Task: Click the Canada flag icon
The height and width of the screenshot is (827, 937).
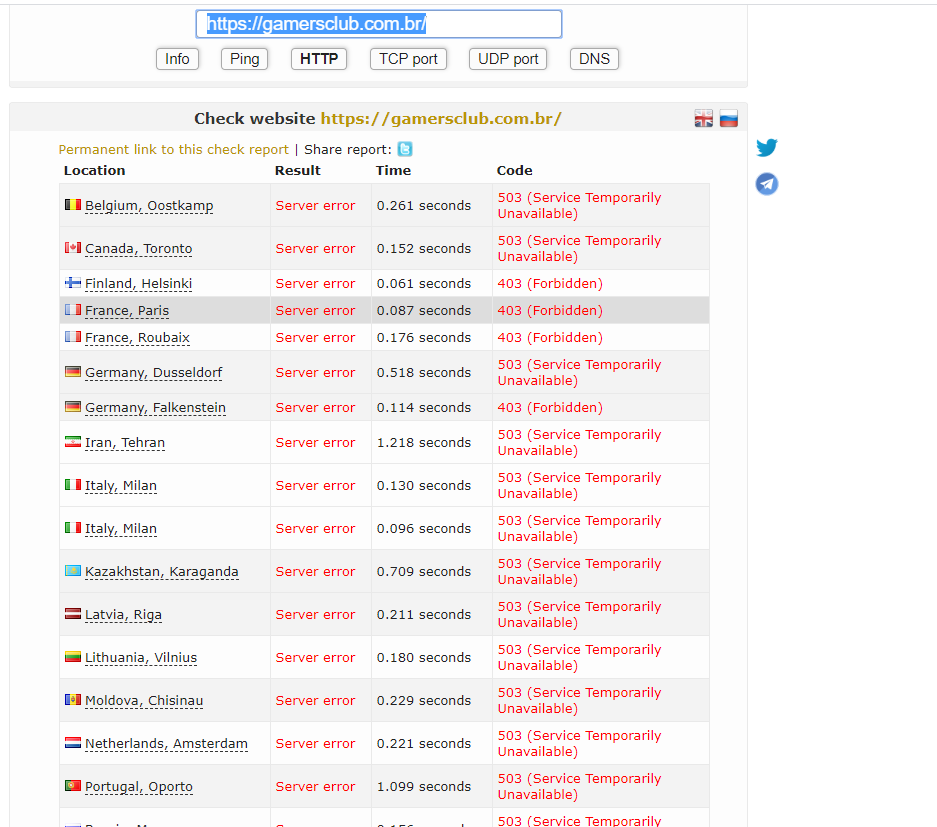Action: coord(73,247)
